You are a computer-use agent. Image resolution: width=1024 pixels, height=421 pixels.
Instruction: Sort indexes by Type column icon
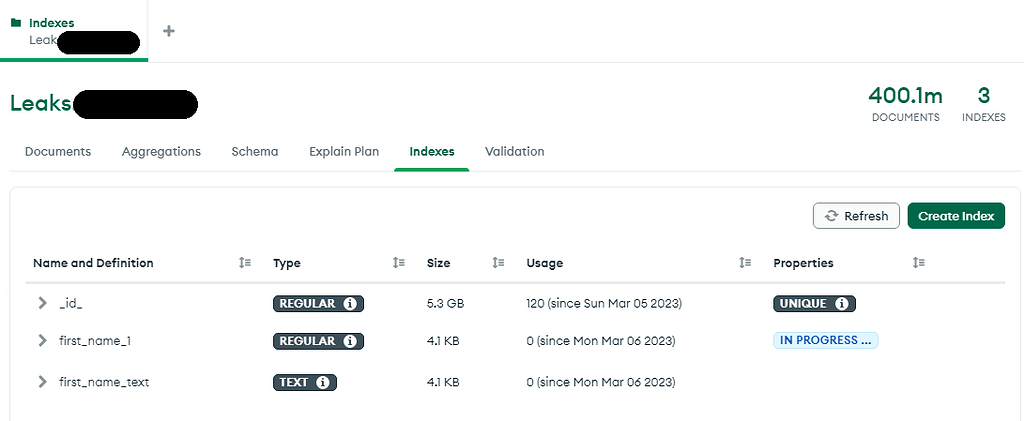point(398,263)
